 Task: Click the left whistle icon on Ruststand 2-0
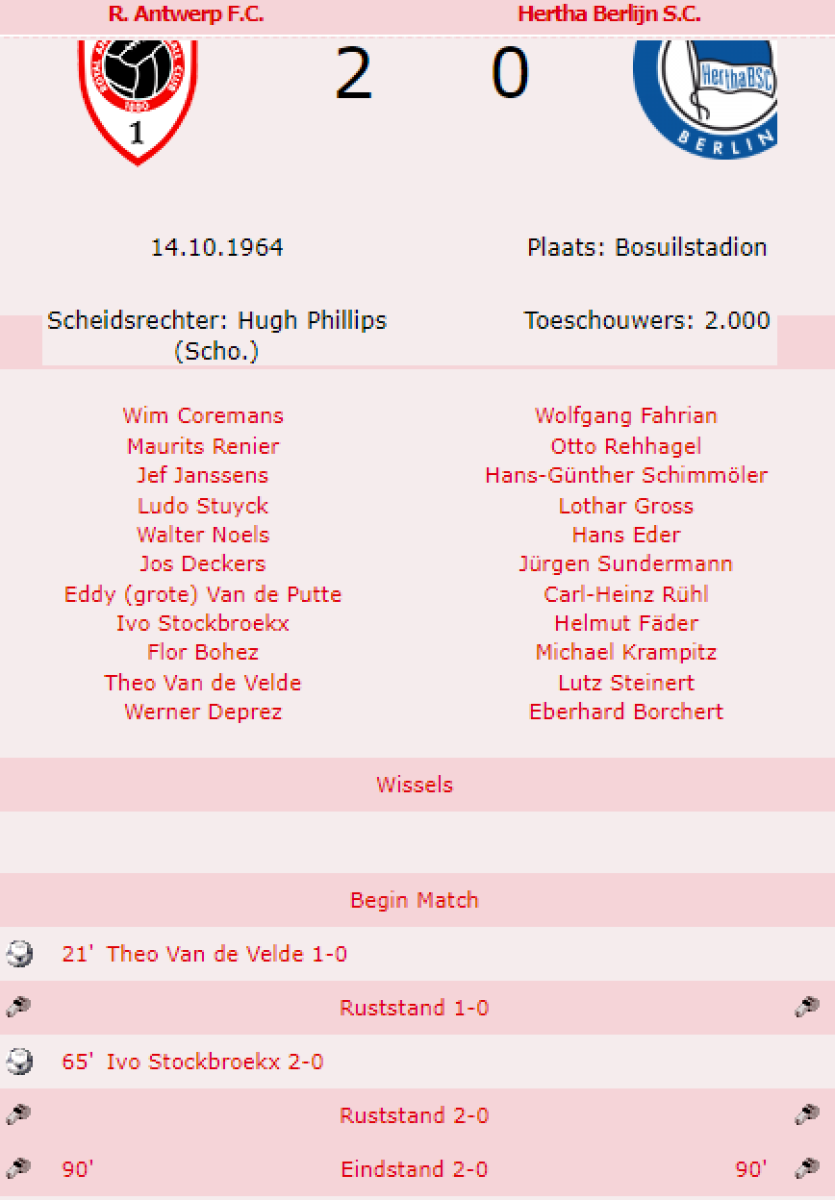[x=18, y=1115]
